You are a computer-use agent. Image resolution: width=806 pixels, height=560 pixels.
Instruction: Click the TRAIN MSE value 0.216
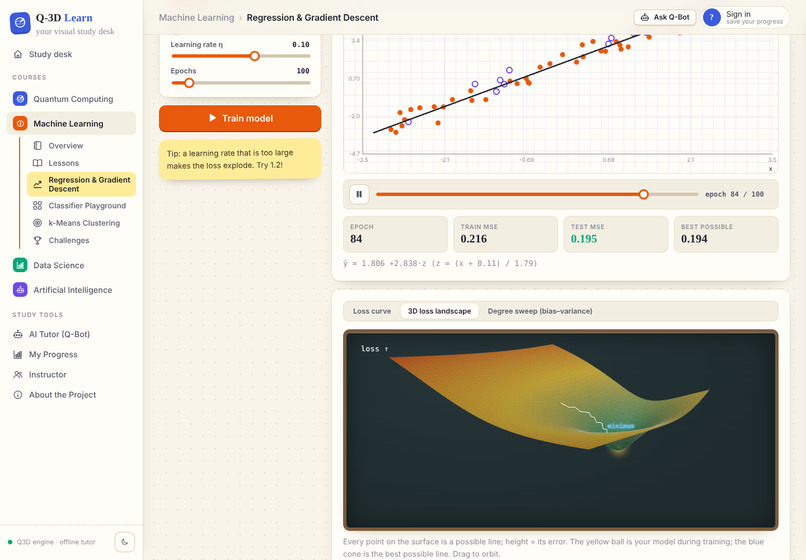(x=473, y=239)
